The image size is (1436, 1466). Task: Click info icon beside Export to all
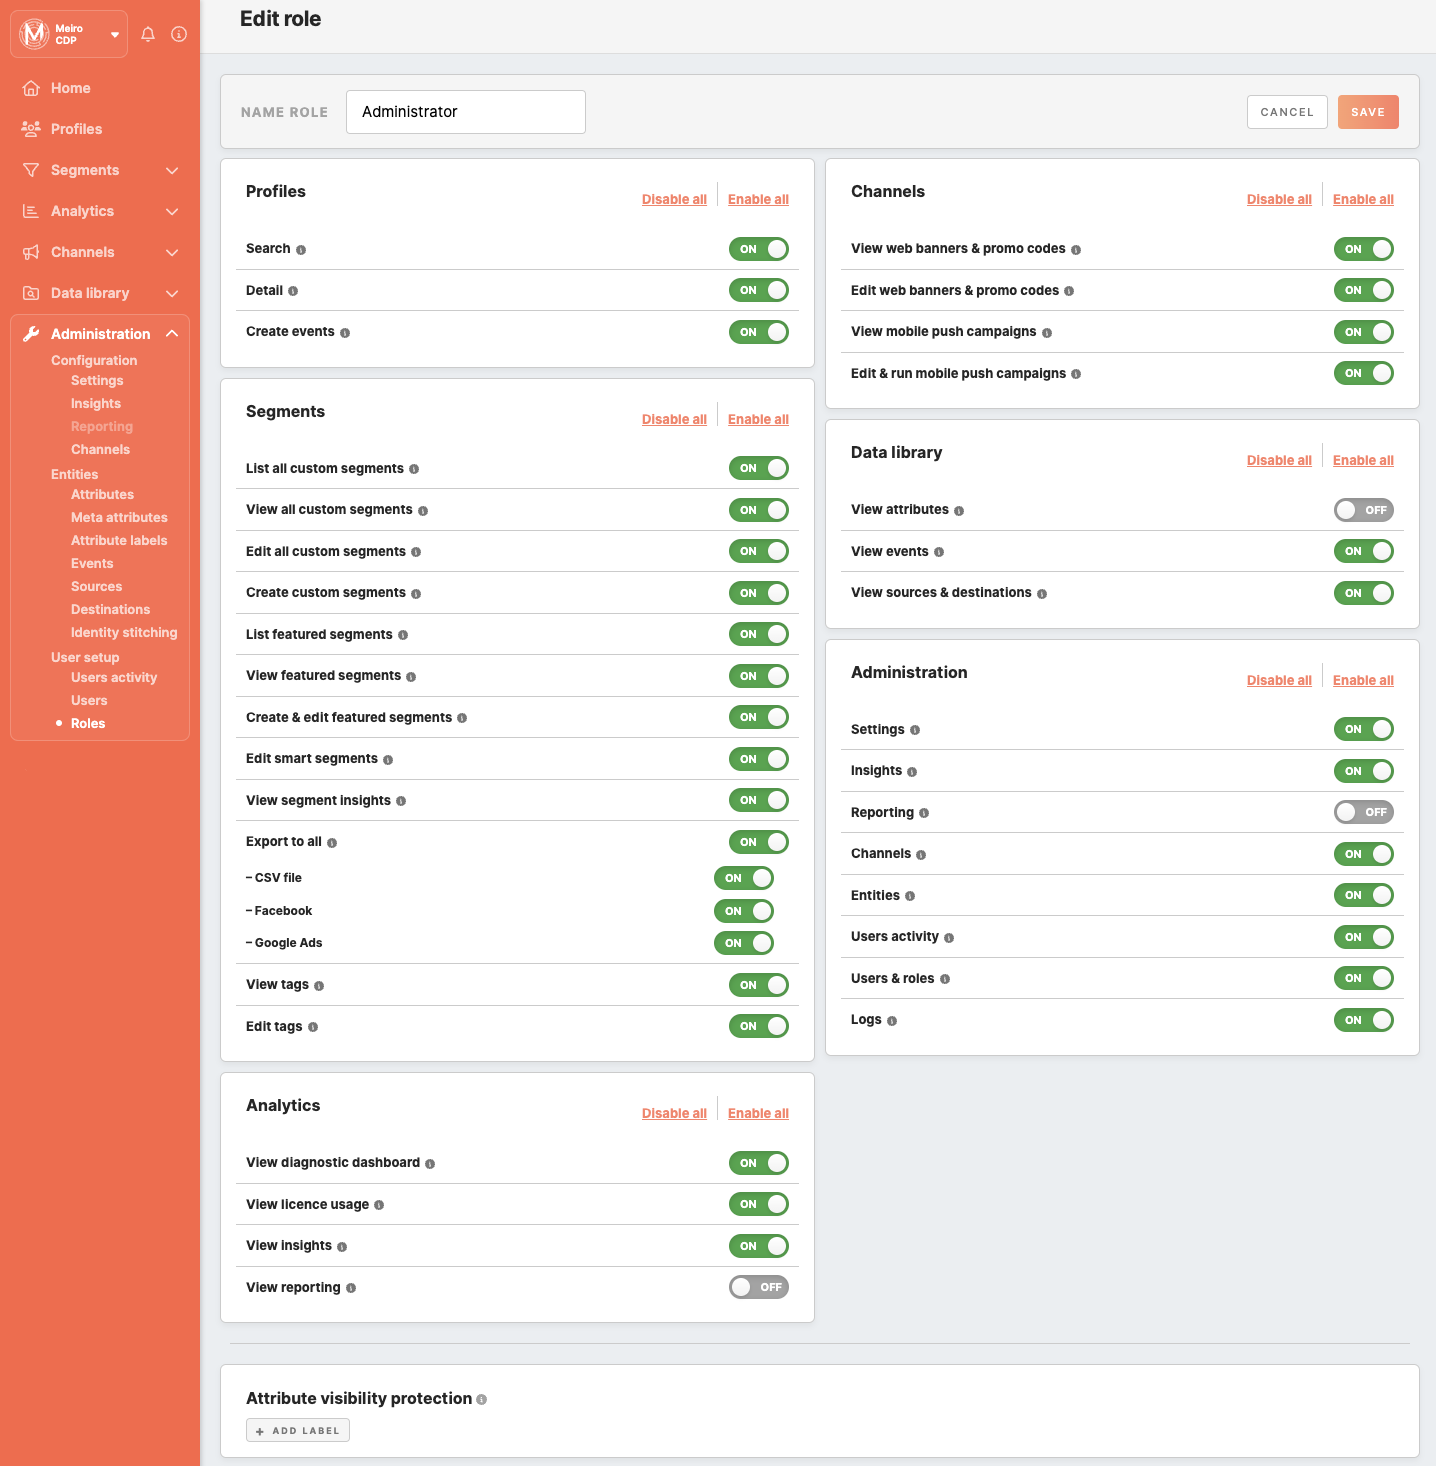(x=332, y=843)
